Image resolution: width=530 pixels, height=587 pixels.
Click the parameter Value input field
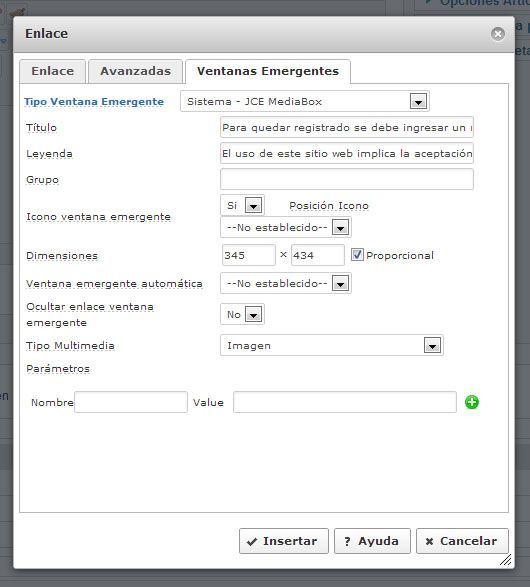tap(345, 402)
